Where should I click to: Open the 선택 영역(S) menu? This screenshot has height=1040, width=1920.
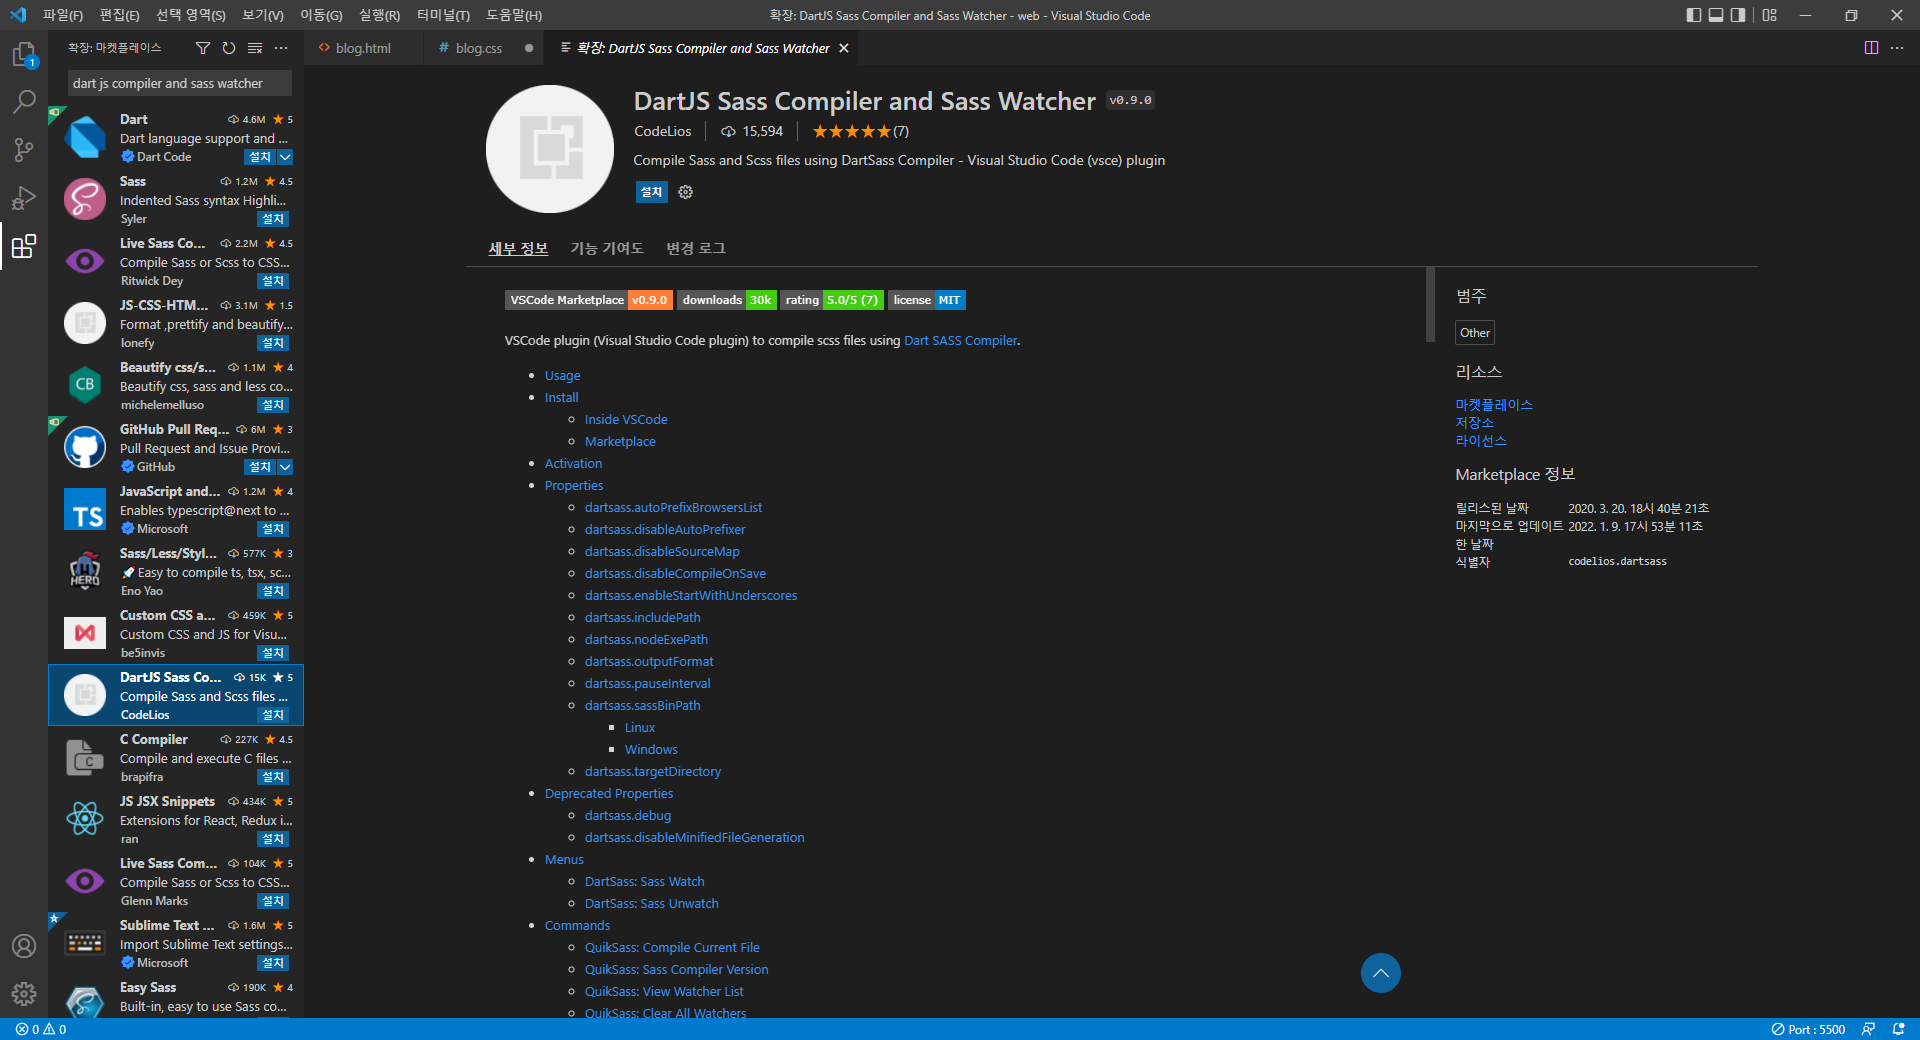coord(190,15)
